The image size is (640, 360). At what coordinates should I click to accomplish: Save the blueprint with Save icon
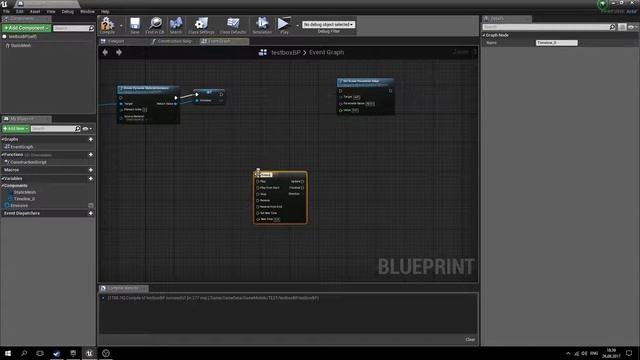[135, 25]
